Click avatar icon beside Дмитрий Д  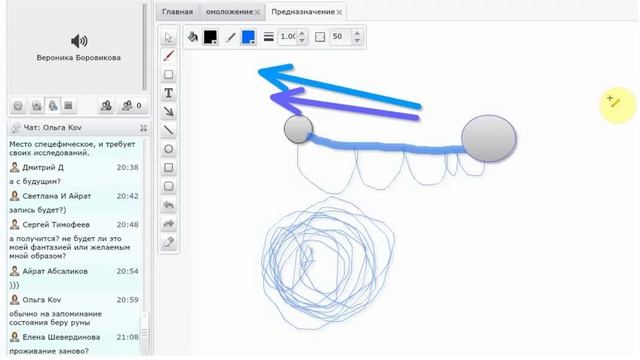pyautogui.click(x=15, y=167)
